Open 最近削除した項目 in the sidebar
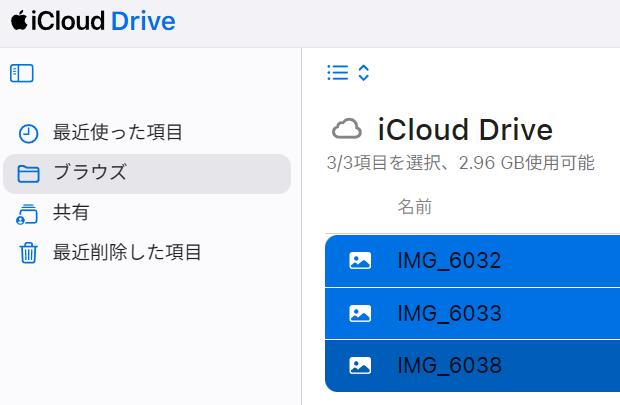This screenshot has height=405, width=620. (x=147, y=253)
